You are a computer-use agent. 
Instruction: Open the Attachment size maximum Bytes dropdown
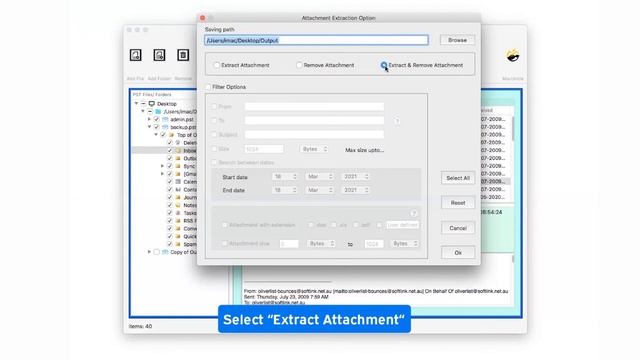405,244
